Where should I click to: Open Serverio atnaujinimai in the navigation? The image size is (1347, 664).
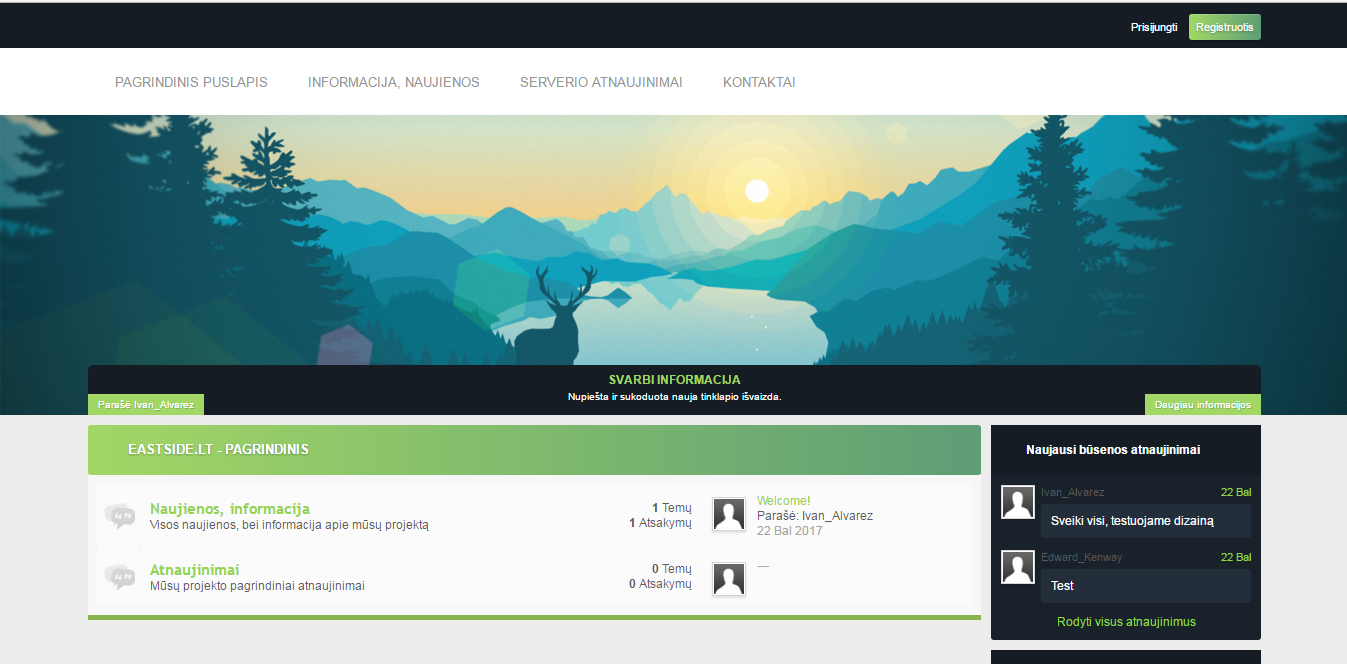tap(601, 82)
